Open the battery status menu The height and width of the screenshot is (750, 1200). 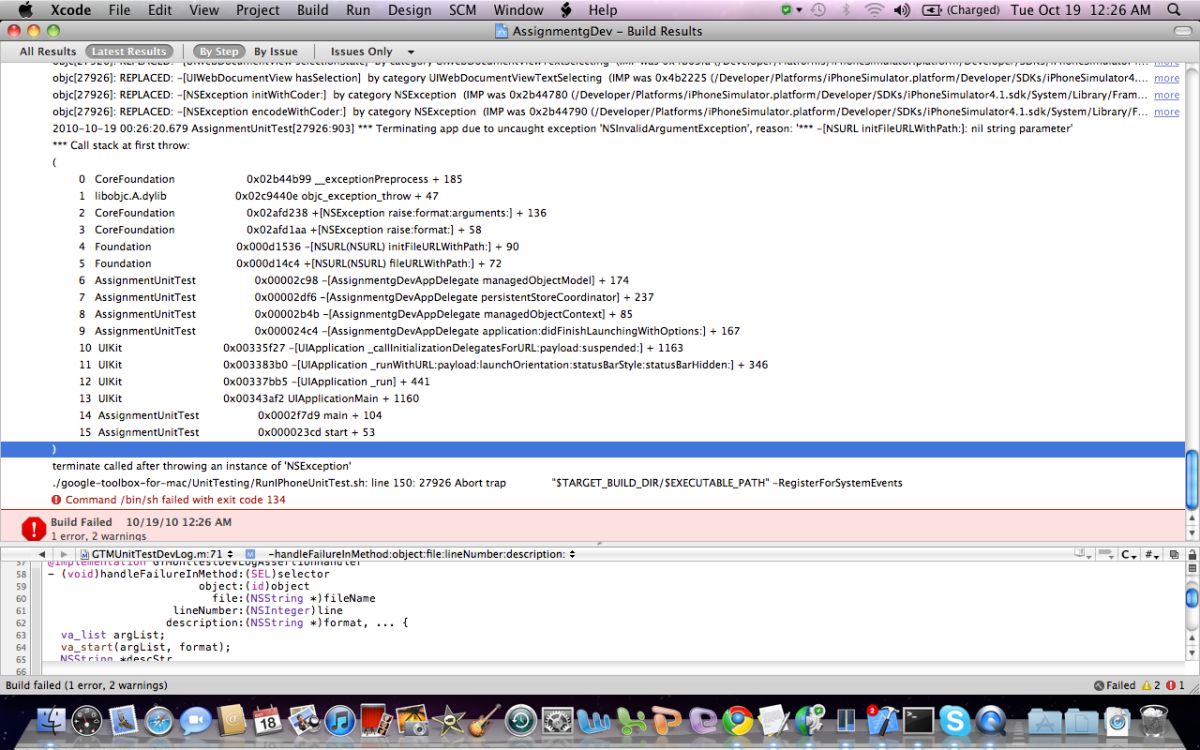tap(960, 10)
